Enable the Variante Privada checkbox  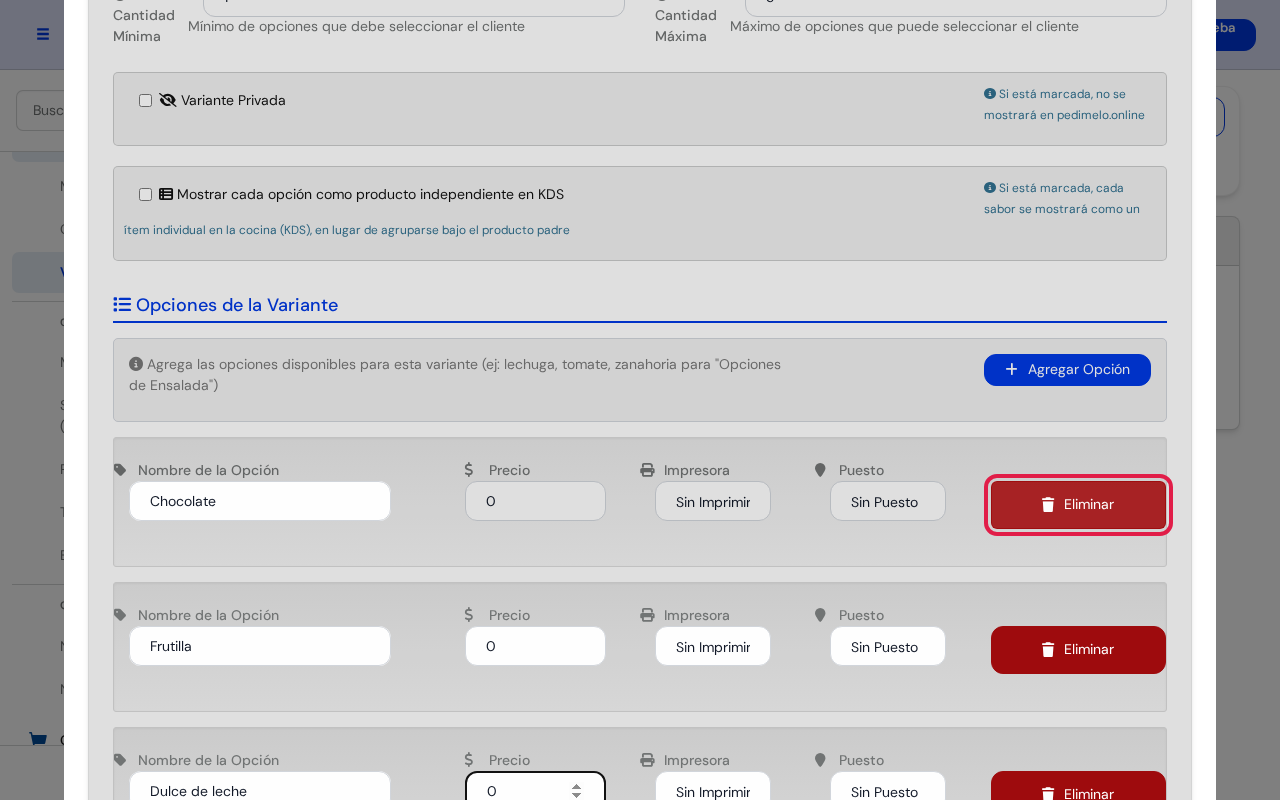[146, 101]
